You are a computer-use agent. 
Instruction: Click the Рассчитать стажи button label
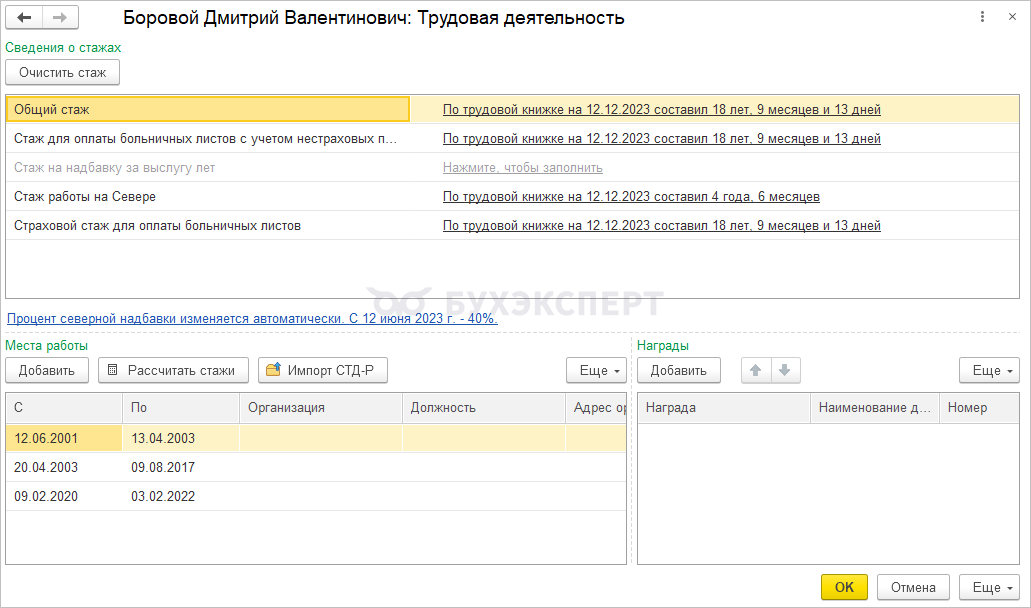pos(181,371)
